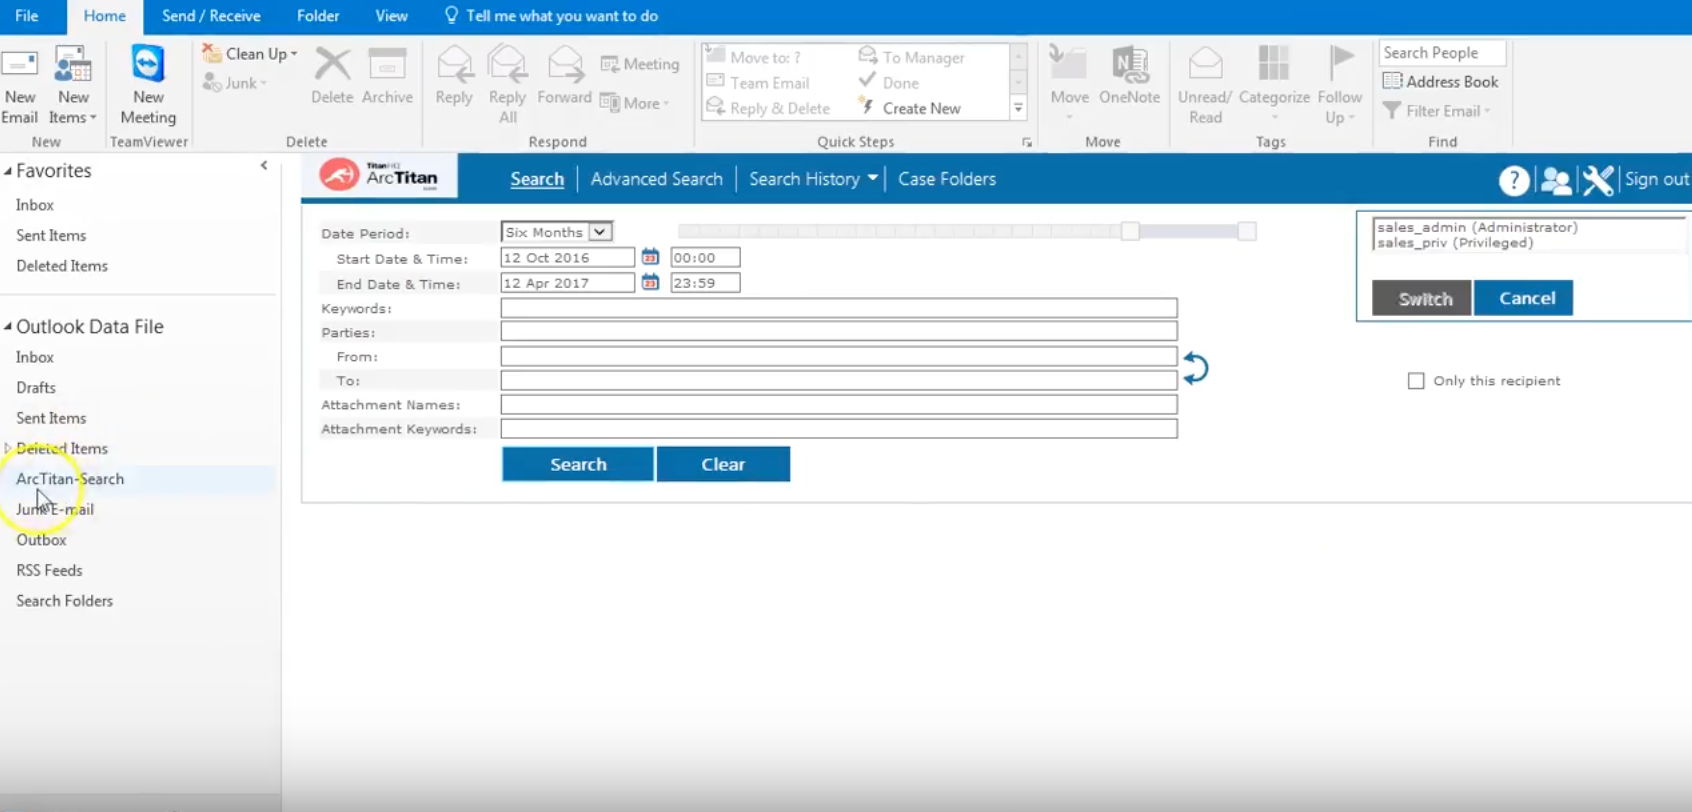Click the Switch button

pyautogui.click(x=1421, y=298)
